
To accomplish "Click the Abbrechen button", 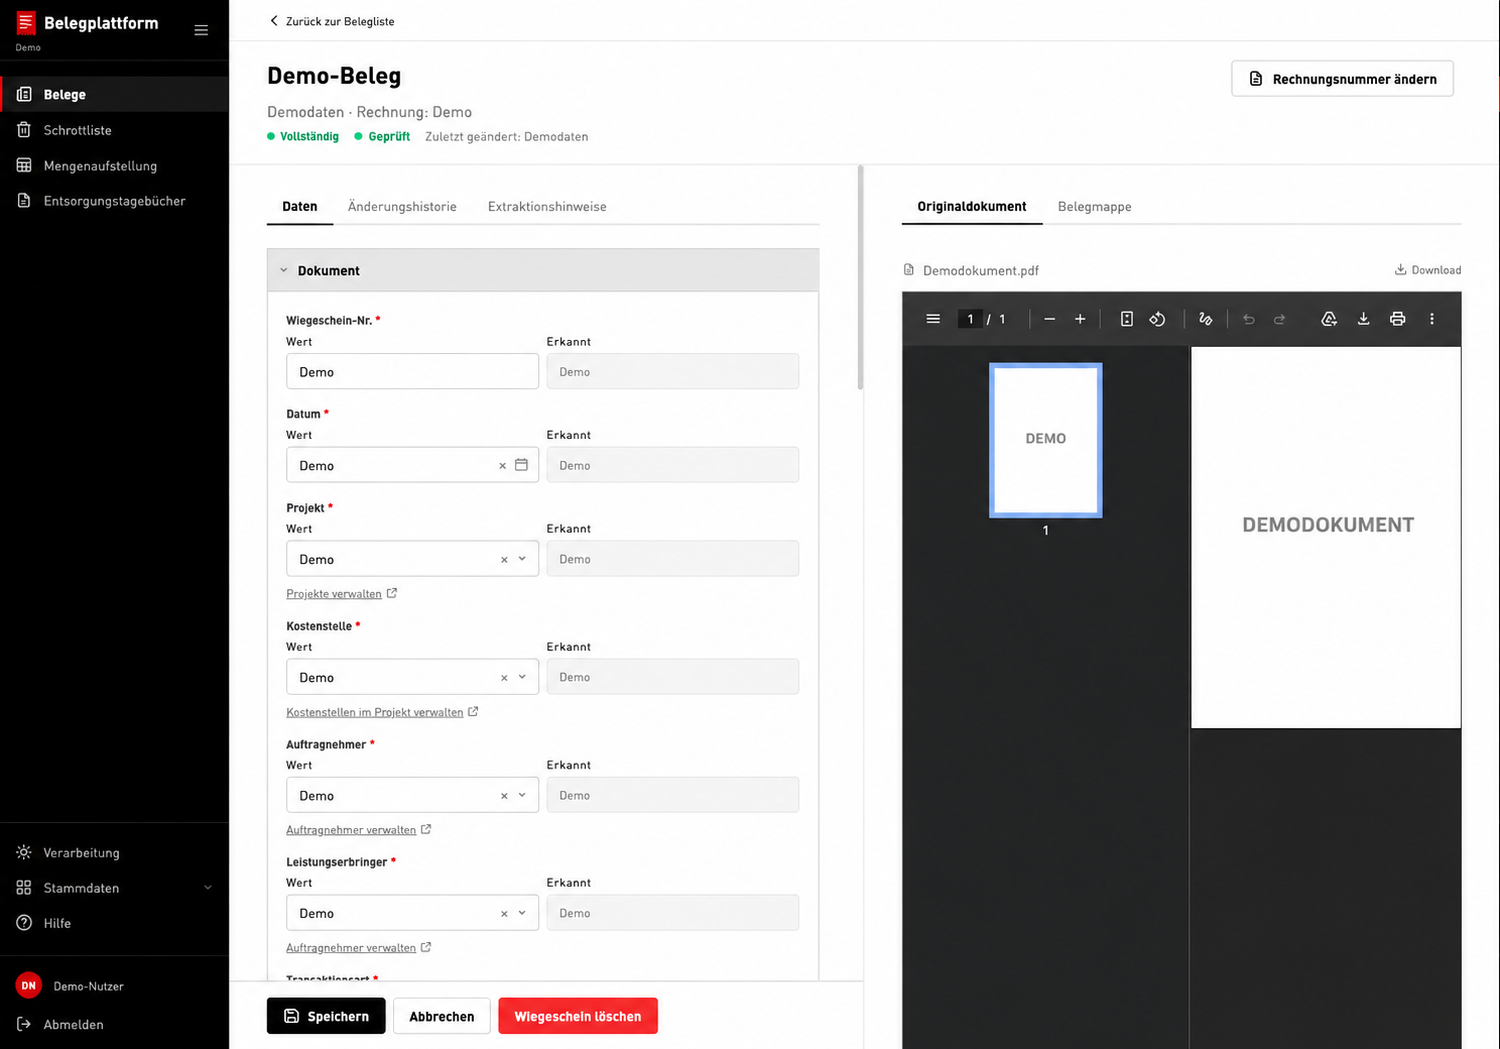I will click(442, 1016).
